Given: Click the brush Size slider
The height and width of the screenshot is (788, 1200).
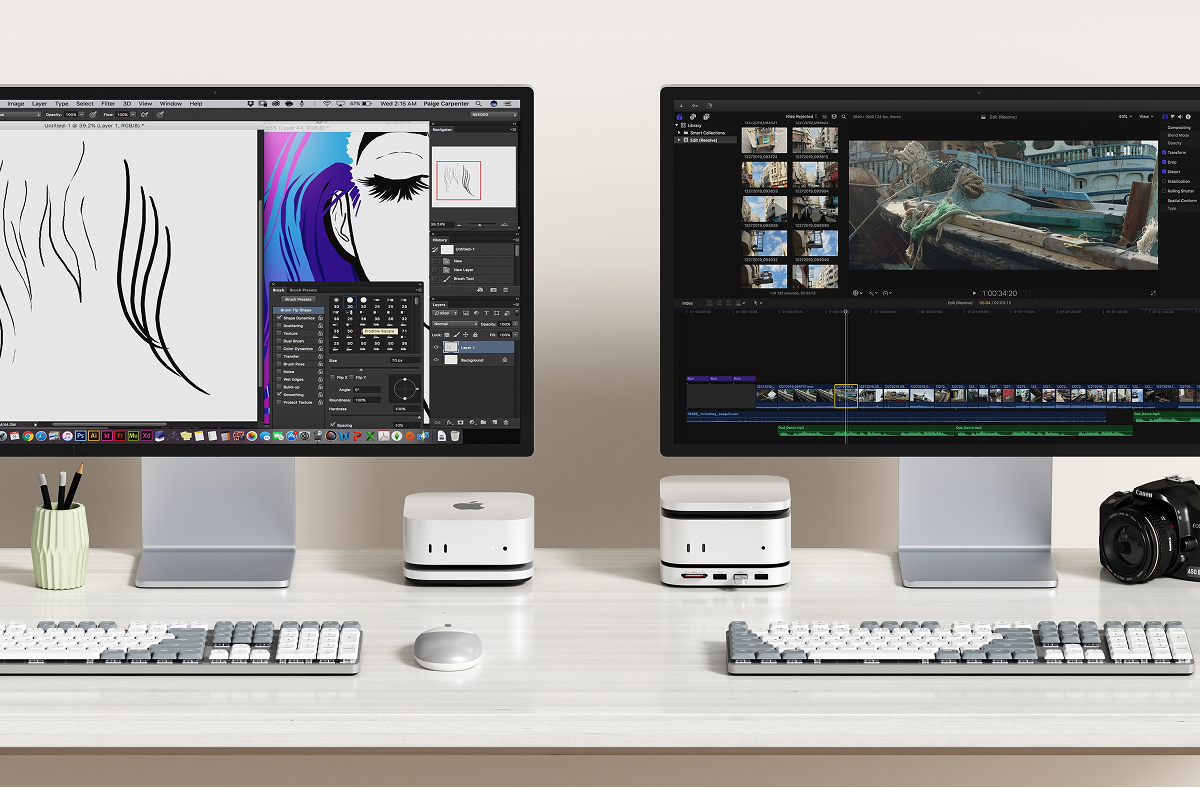Looking at the screenshot, I should tap(360, 369).
